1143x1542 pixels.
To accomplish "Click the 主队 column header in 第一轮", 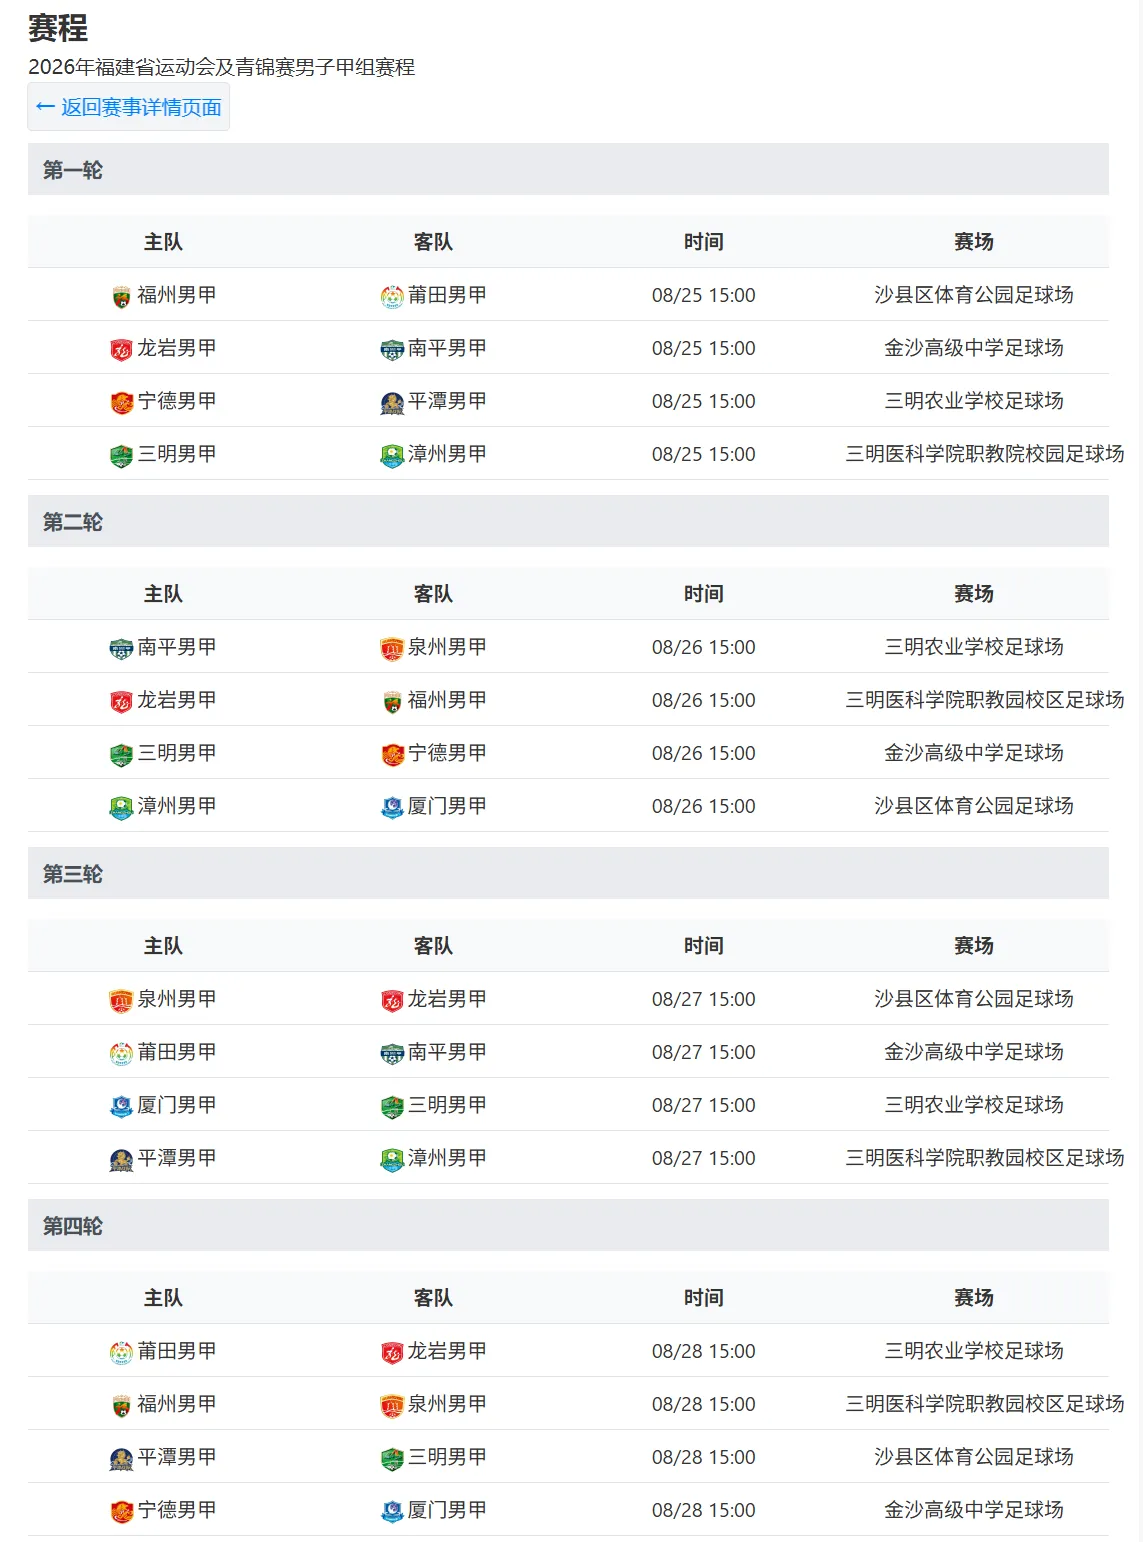I will (x=163, y=241).
